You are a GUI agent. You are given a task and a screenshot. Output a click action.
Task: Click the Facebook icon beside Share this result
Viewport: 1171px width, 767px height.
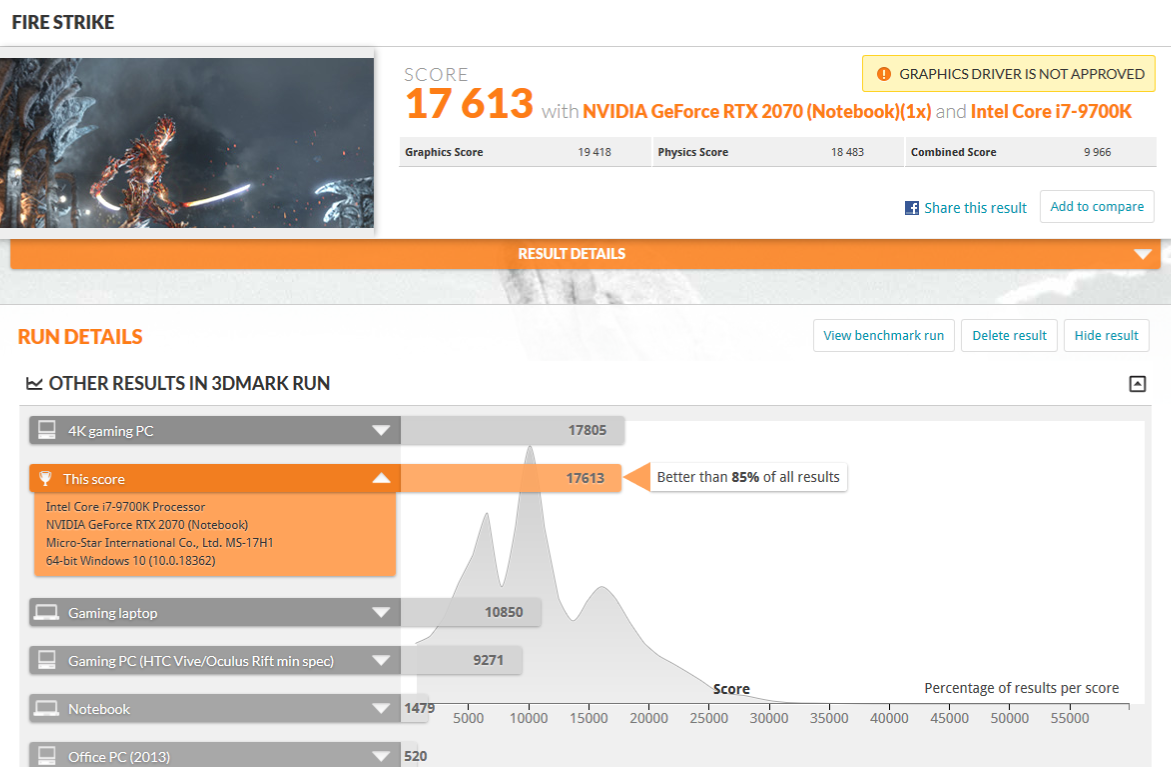(911, 208)
